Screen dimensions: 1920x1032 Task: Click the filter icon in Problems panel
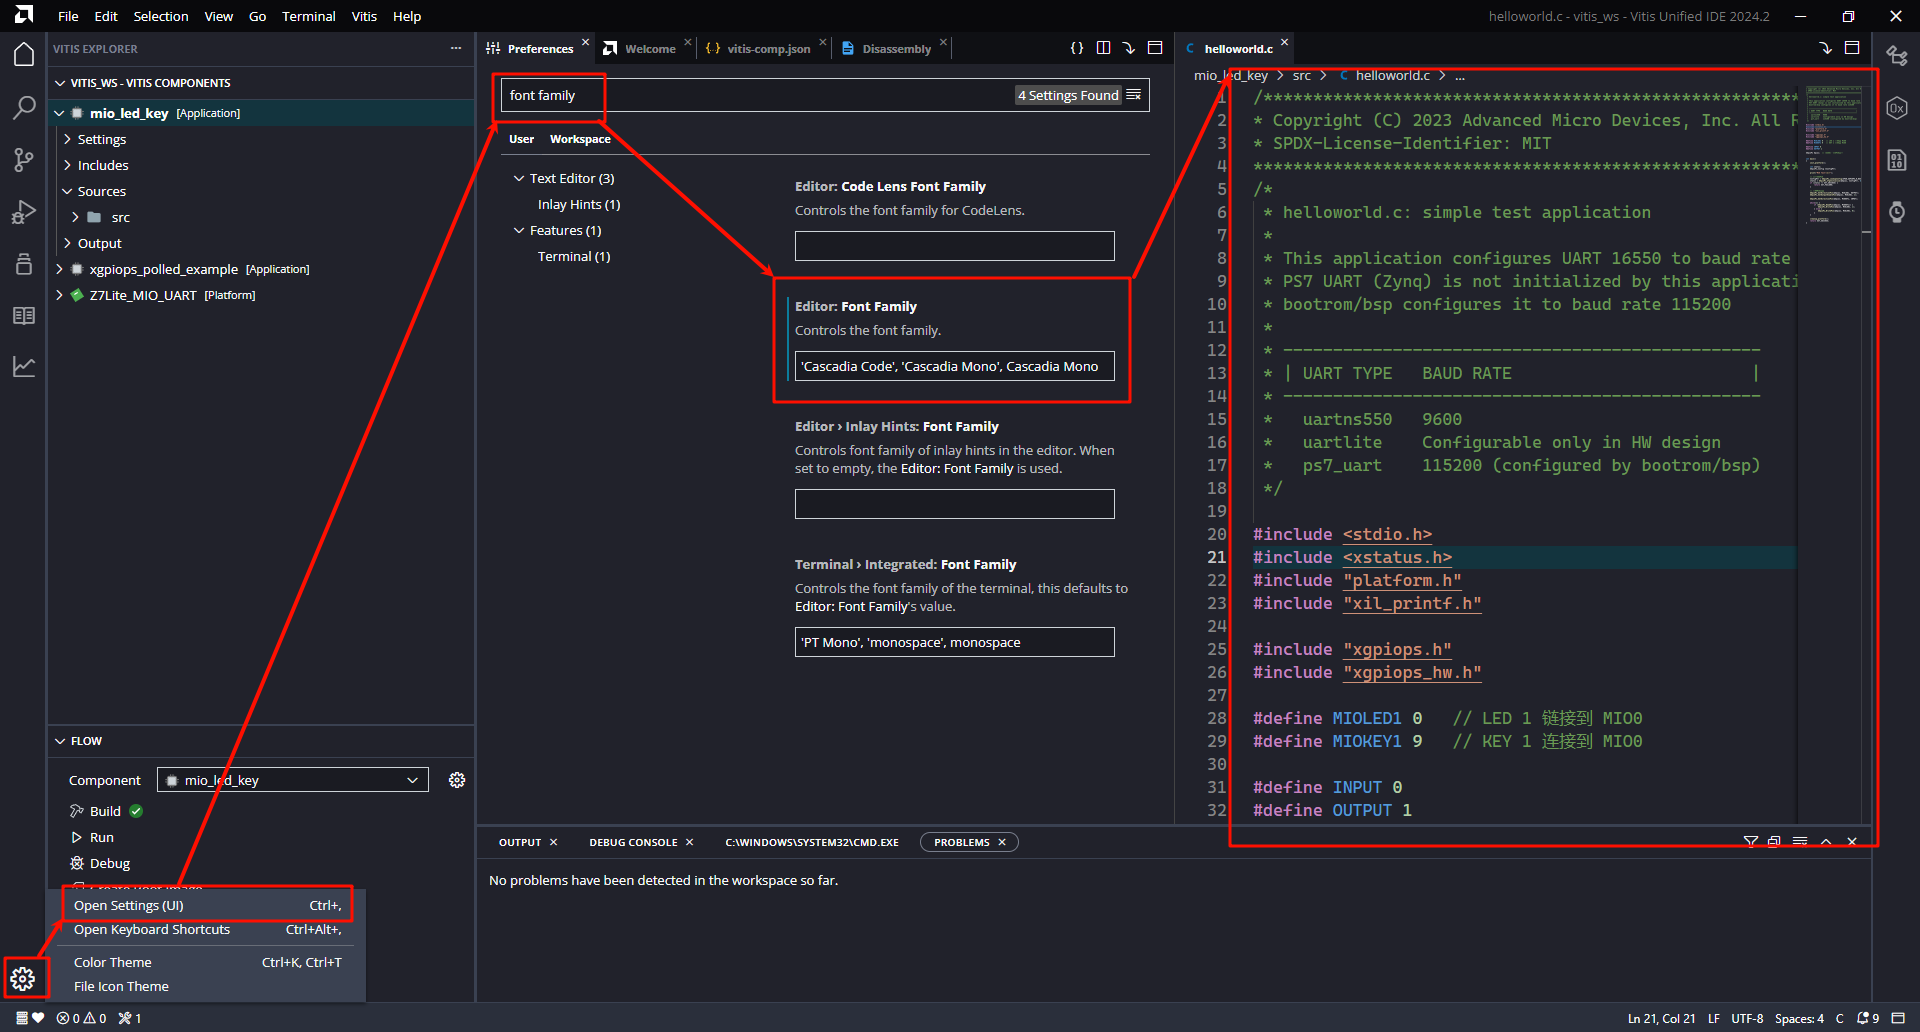(1751, 842)
